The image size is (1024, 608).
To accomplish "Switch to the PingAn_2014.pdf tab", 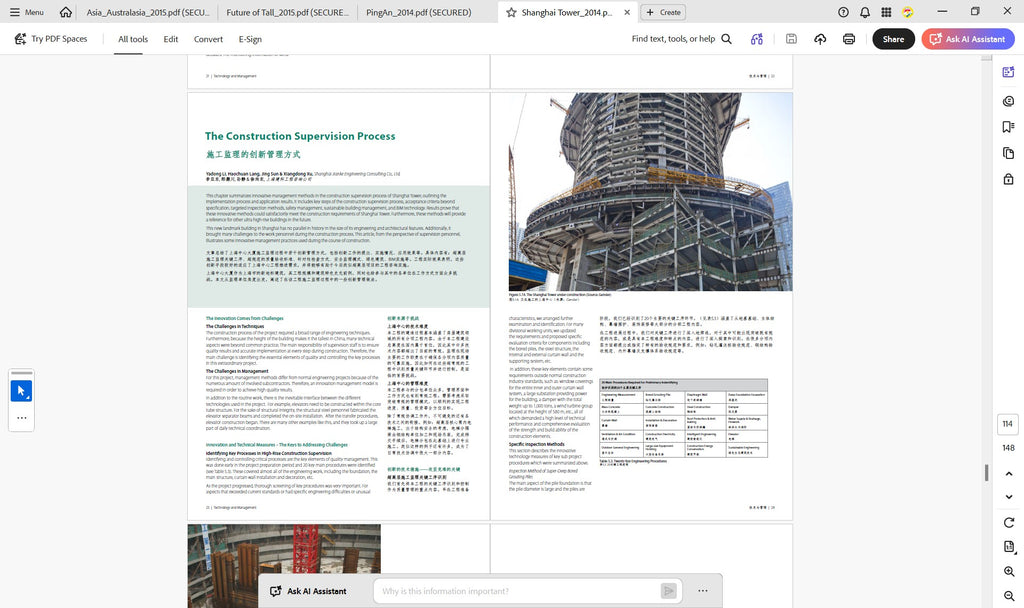I will 419,12.
